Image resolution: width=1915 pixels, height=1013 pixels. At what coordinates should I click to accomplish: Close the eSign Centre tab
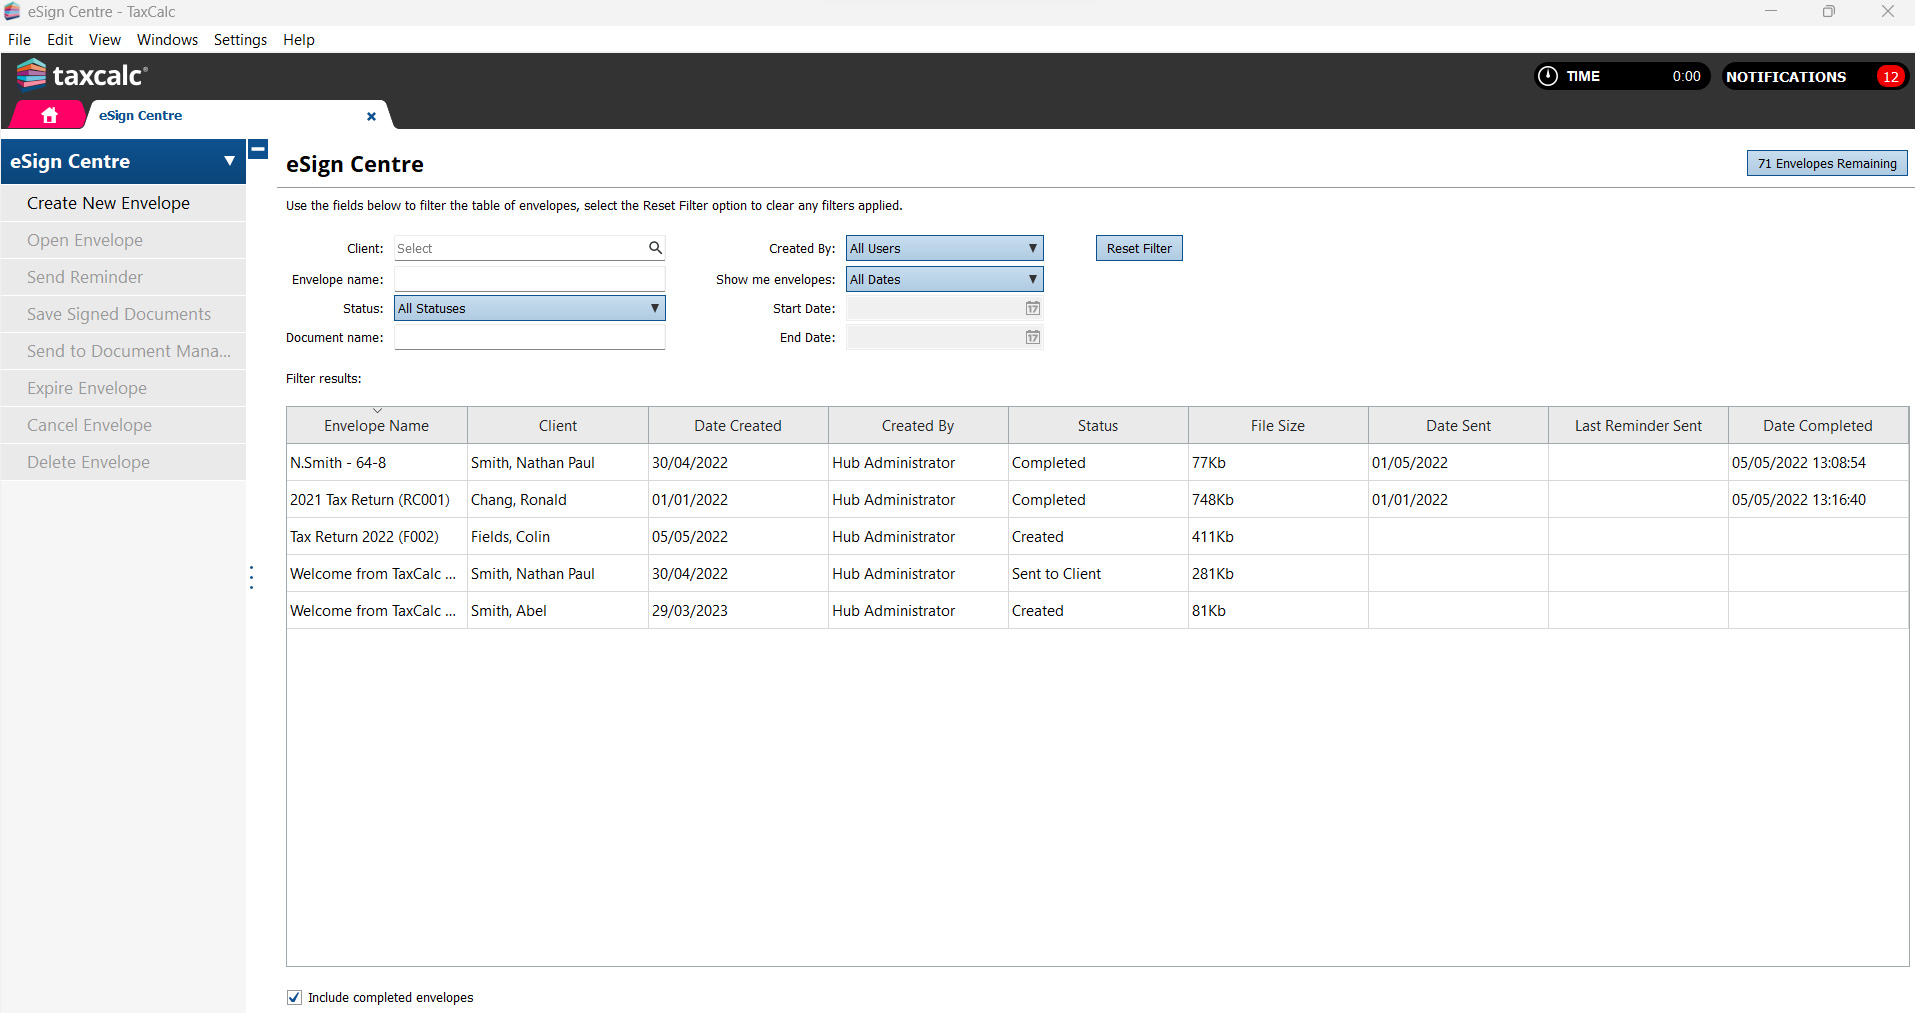[371, 116]
